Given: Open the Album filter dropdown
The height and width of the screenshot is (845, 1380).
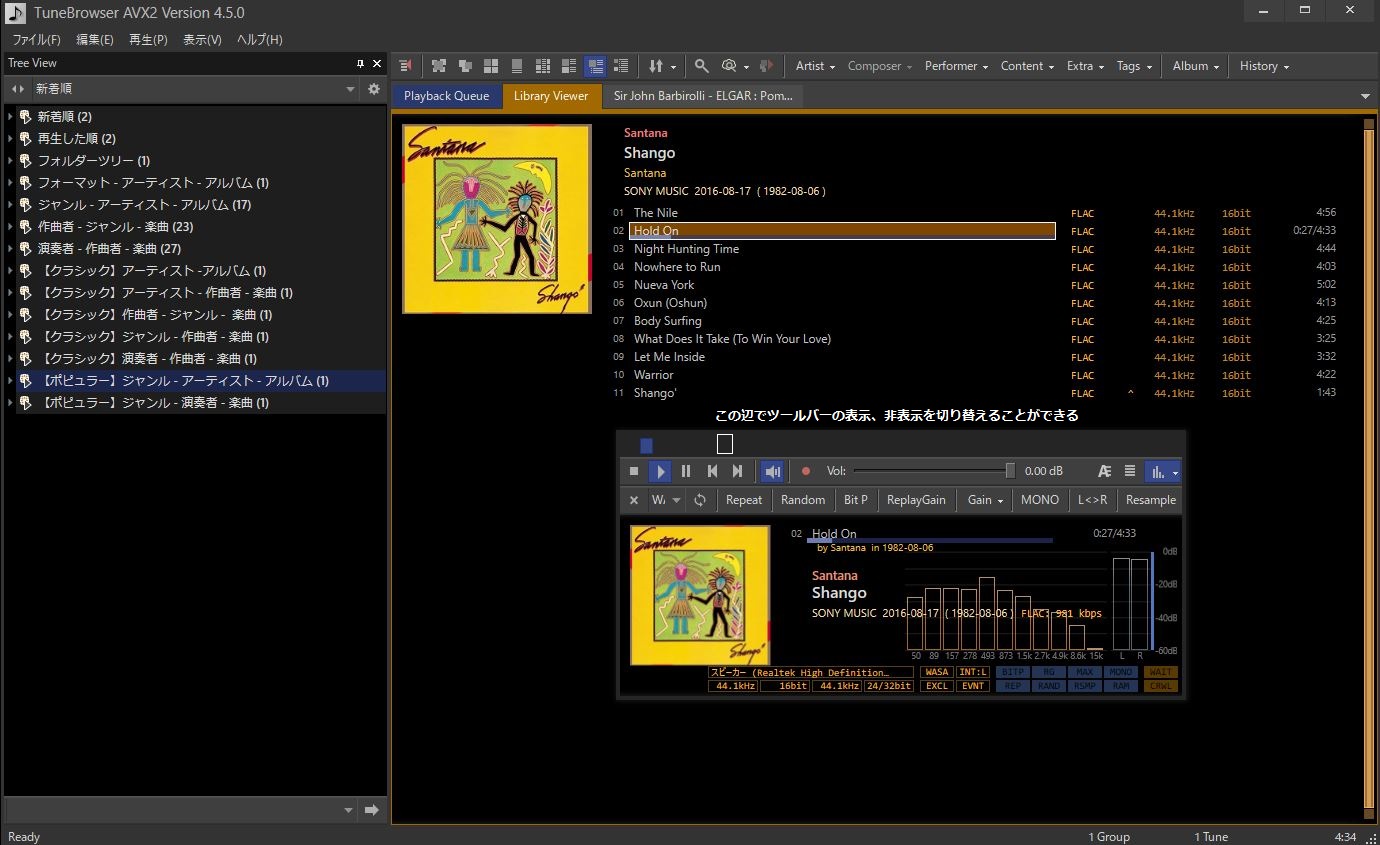Looking at the screenshot, I should [1196, 66].
